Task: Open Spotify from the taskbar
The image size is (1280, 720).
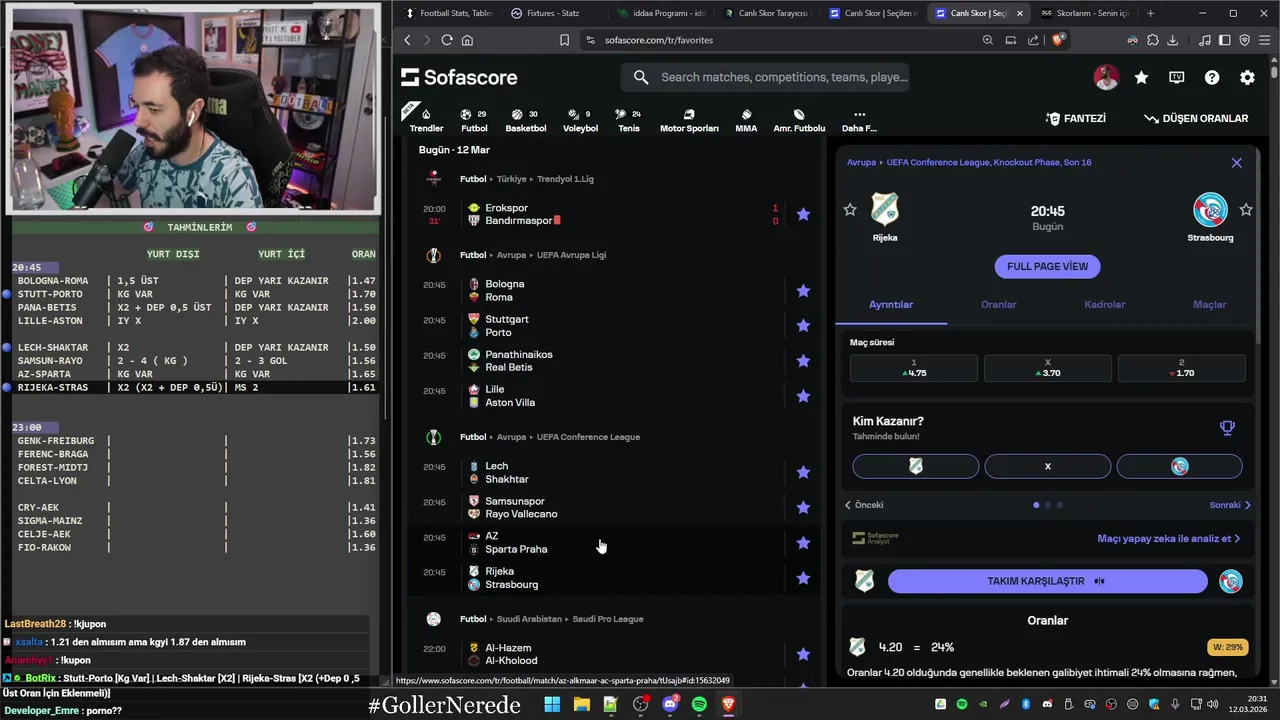Action: [699, 705]
